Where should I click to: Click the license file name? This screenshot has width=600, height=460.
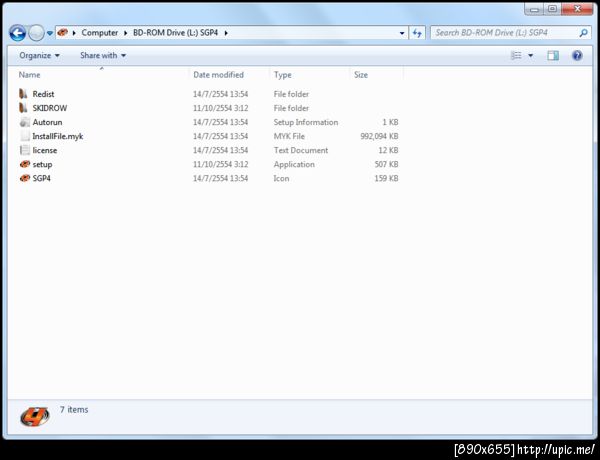pyautogui.click(x=45, y=150)
